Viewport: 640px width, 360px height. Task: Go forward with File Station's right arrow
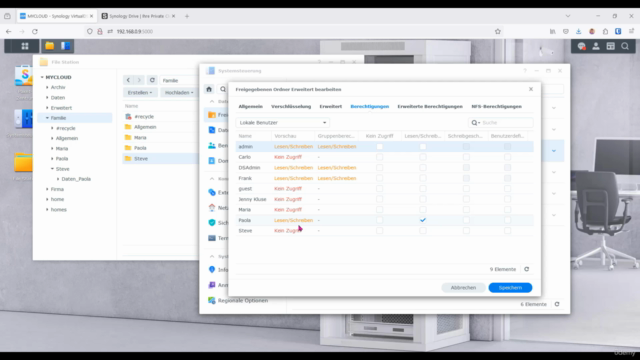tap(139, 80)
